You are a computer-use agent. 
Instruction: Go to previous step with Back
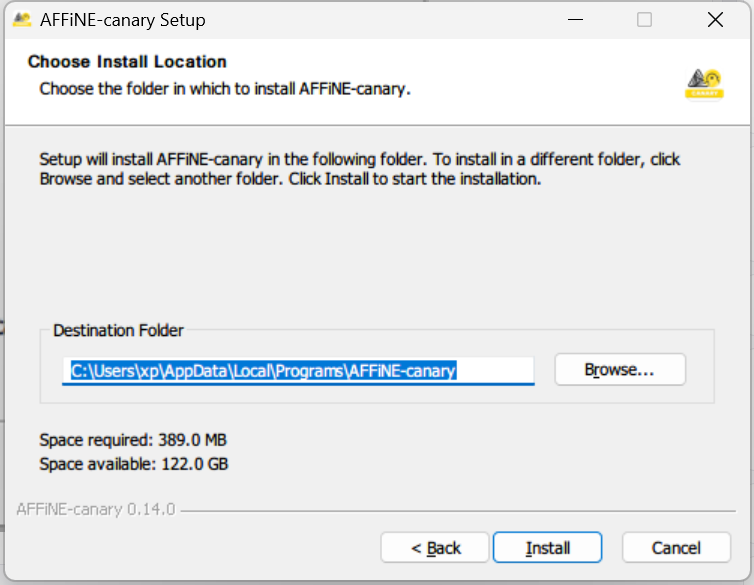point(435,548)
